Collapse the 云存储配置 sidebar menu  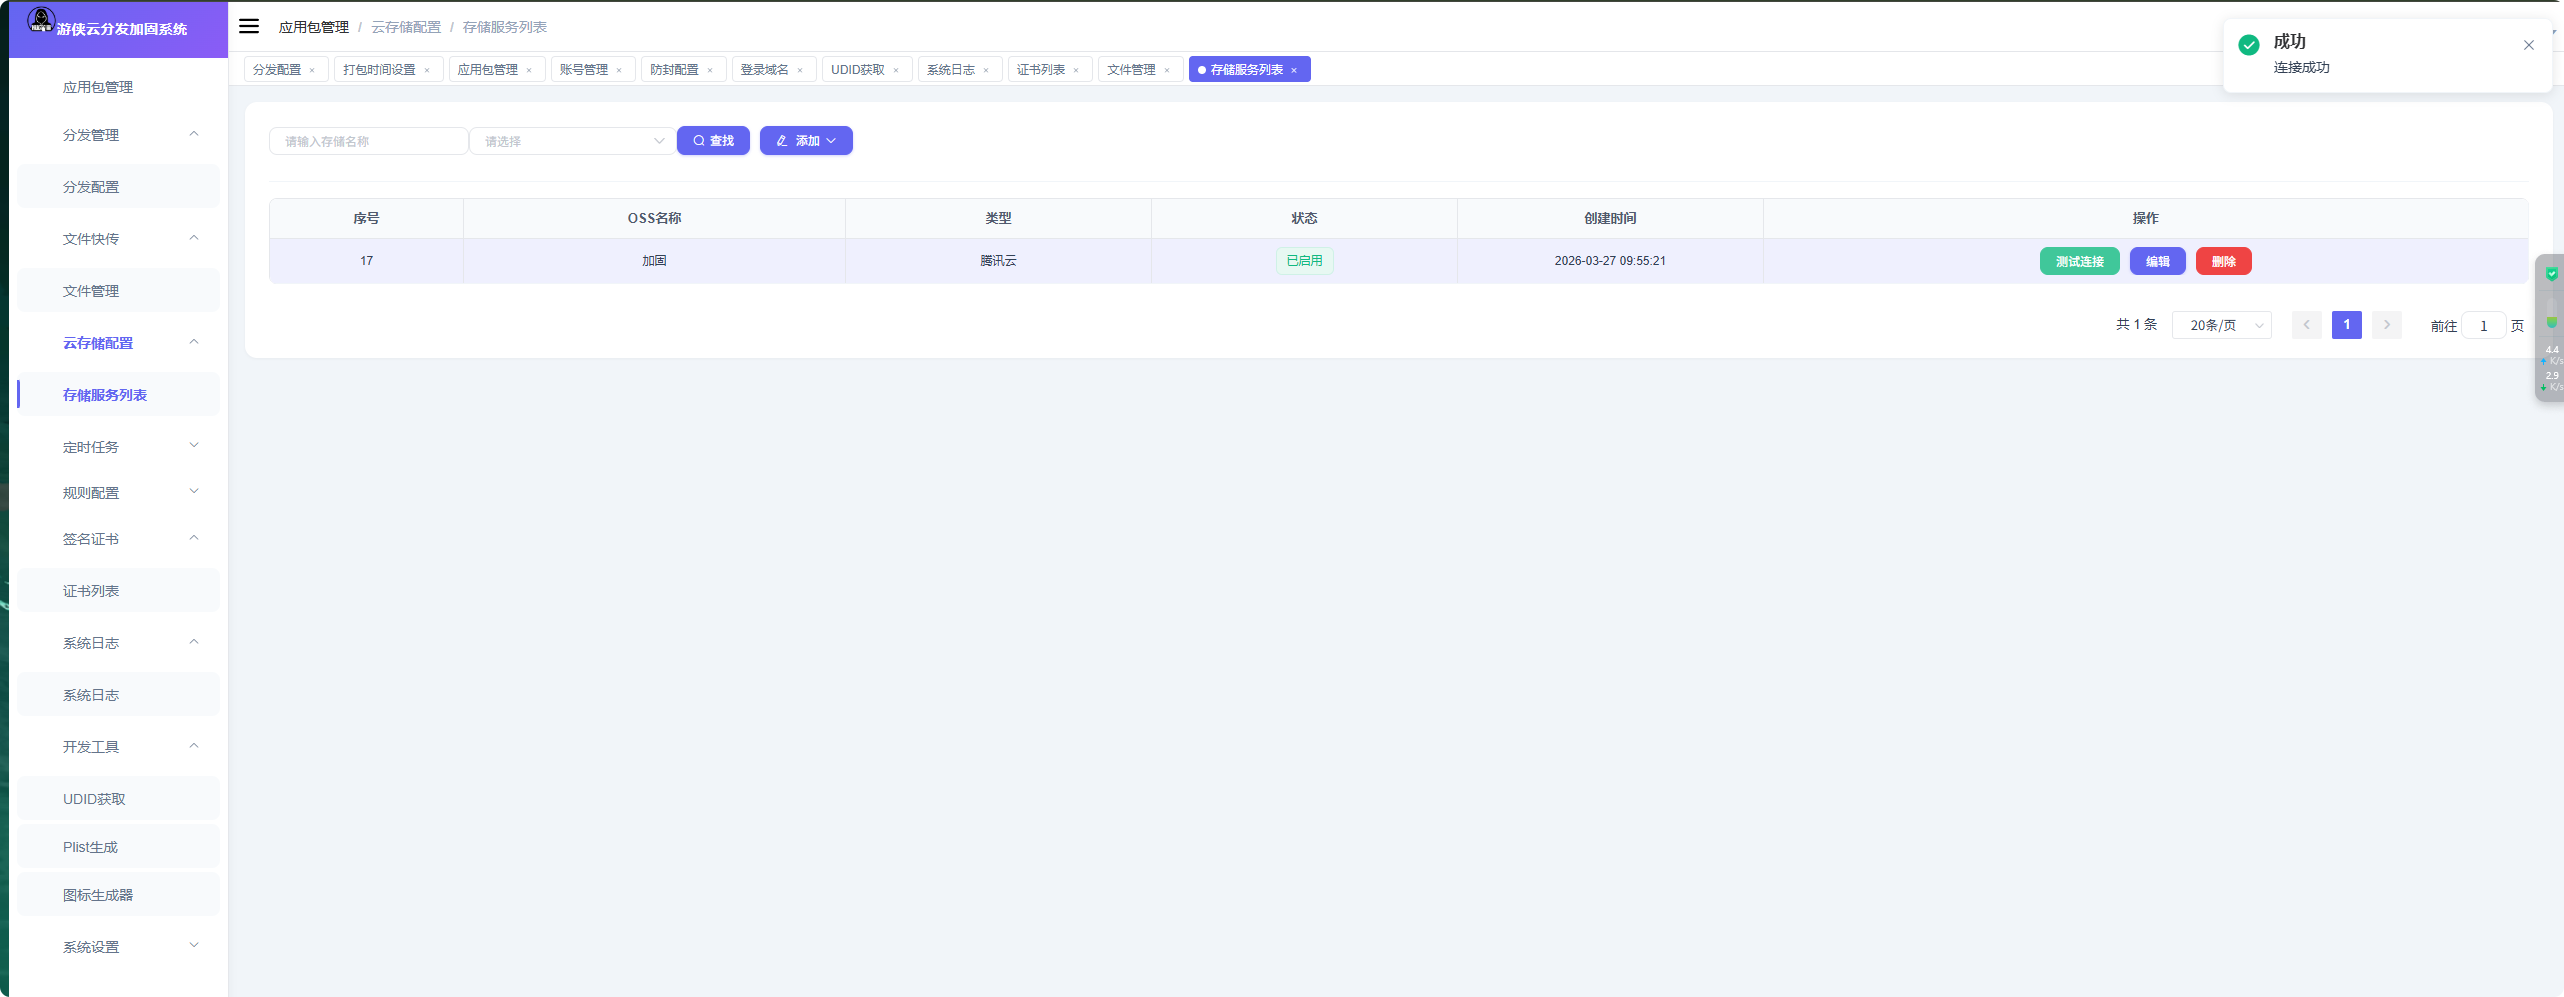[118, 343]
